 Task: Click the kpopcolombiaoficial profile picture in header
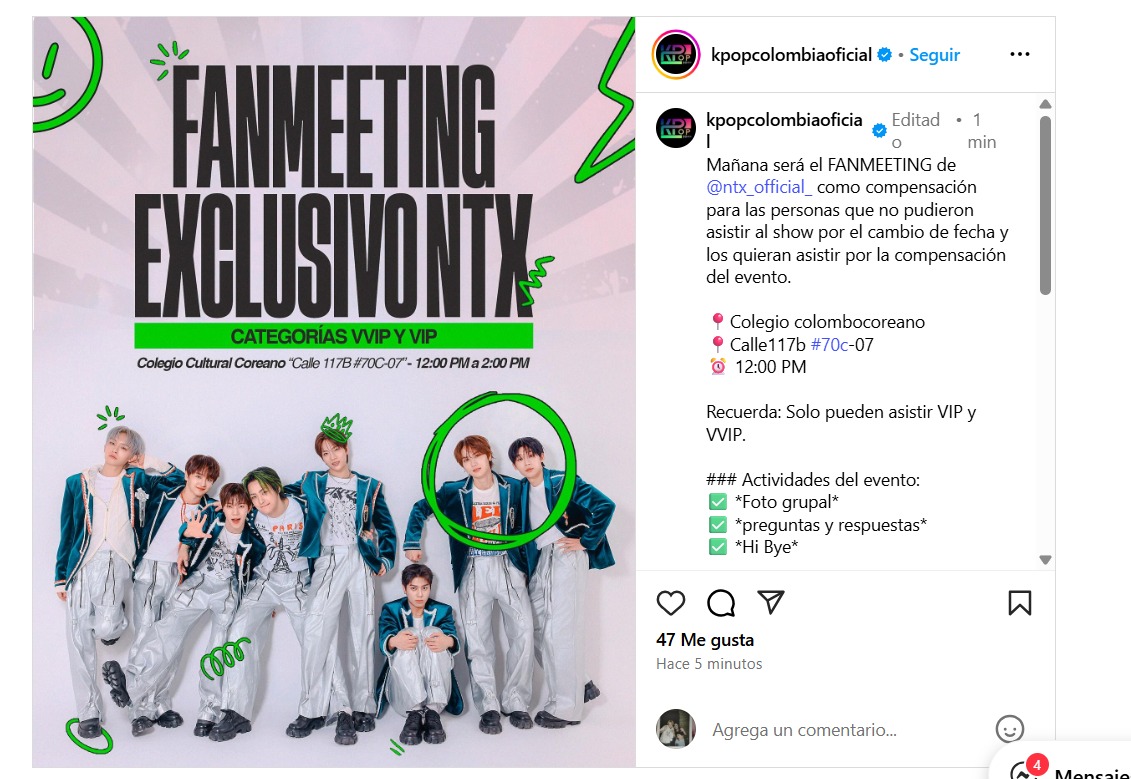[x=676, y=54]
